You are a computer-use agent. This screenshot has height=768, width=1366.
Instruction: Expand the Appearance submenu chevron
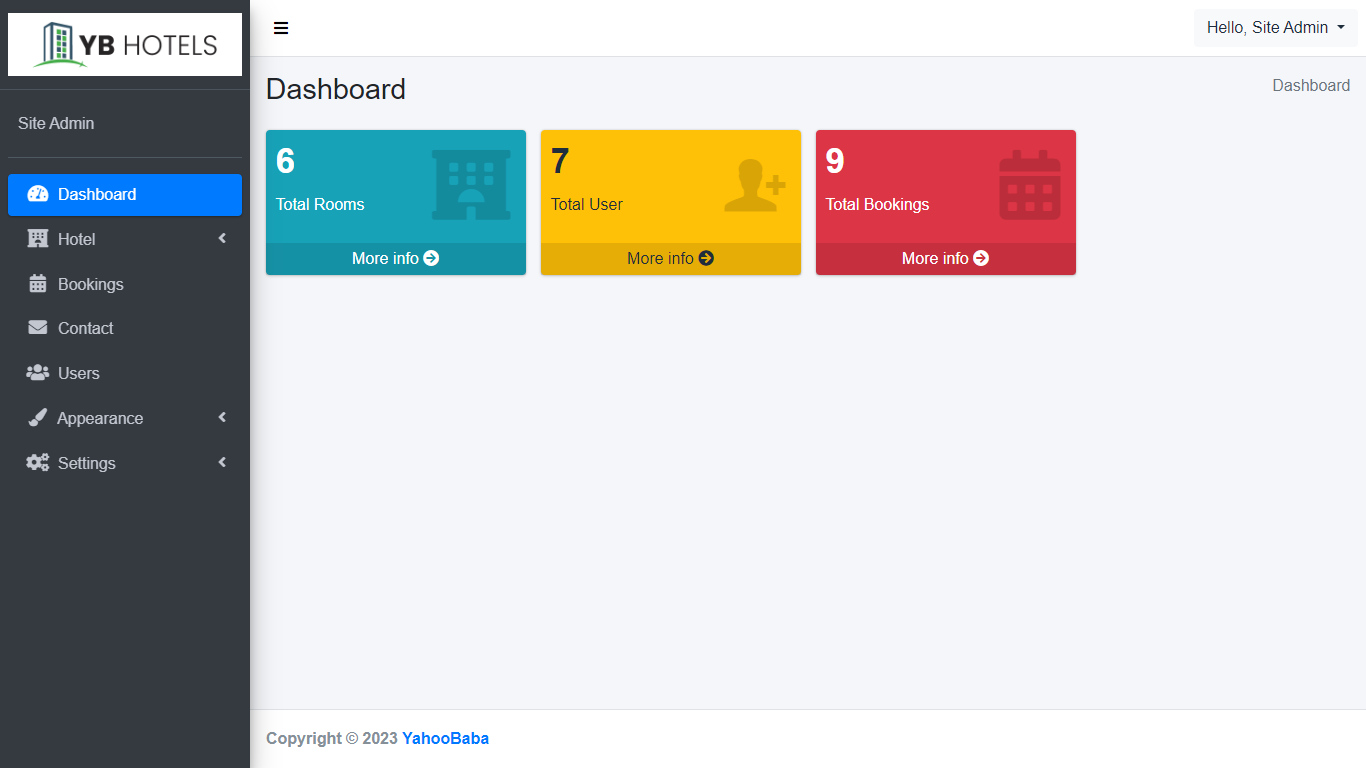pos(222,418)
